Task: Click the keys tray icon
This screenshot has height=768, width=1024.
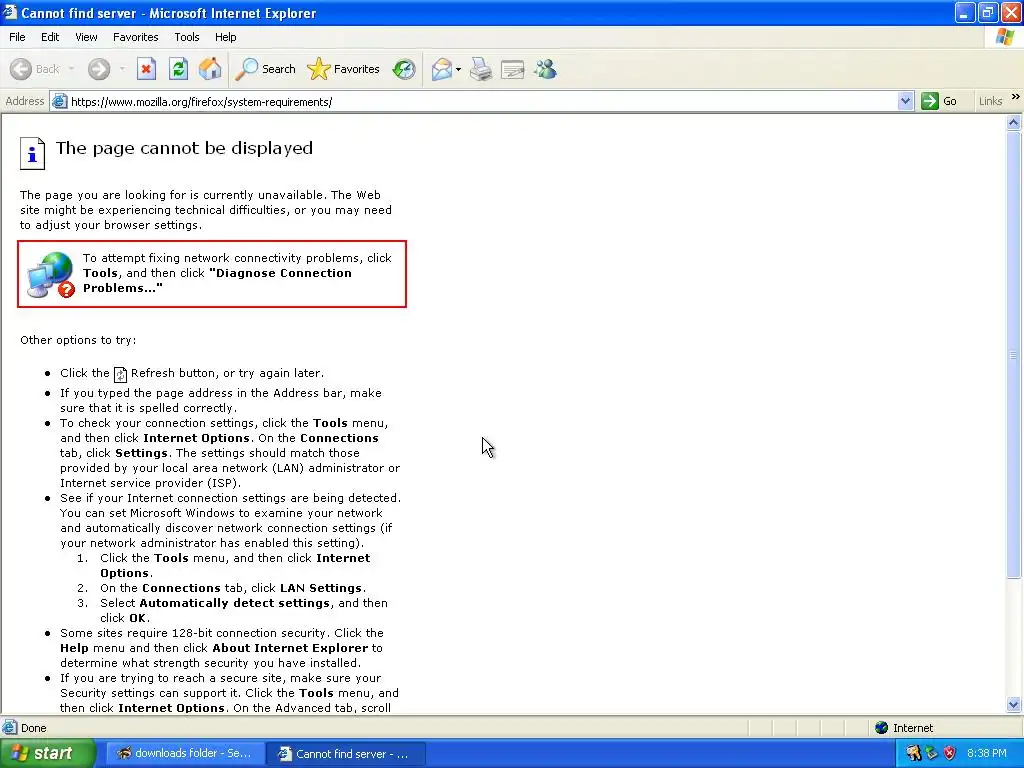Action: coord(914,753)
